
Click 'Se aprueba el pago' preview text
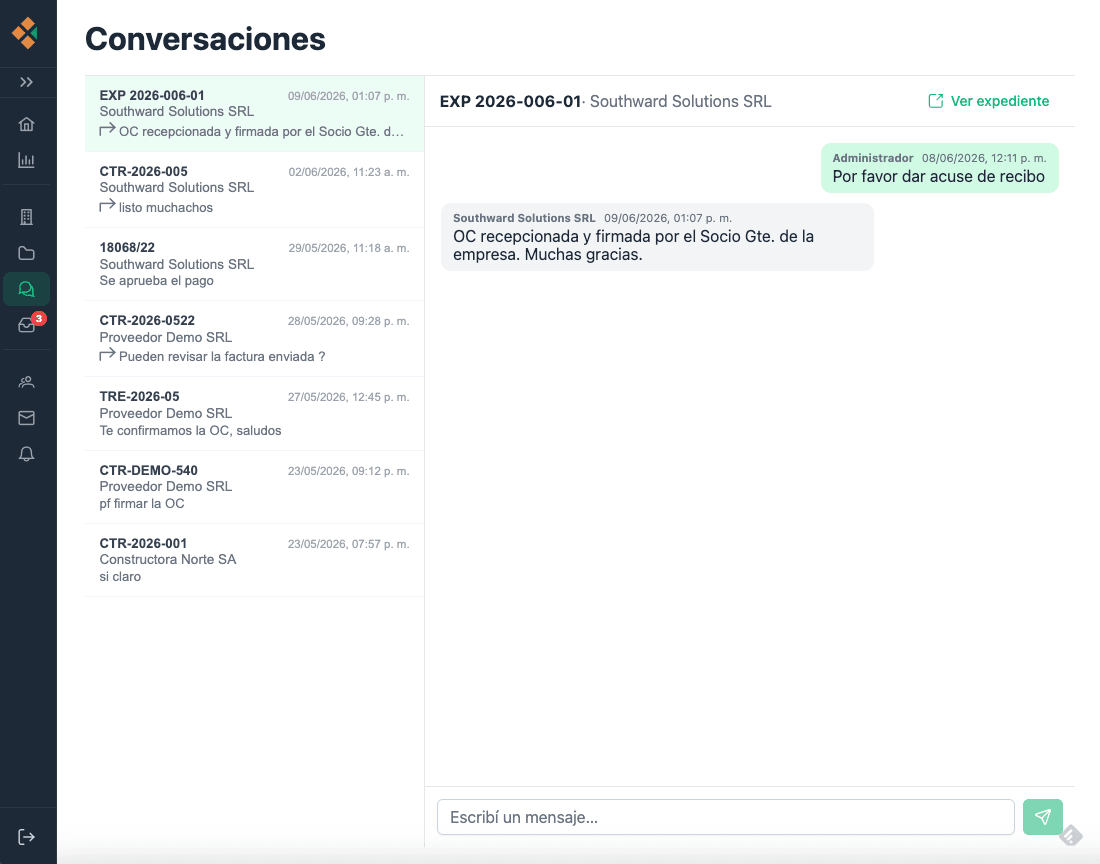(x=156, y=281)
